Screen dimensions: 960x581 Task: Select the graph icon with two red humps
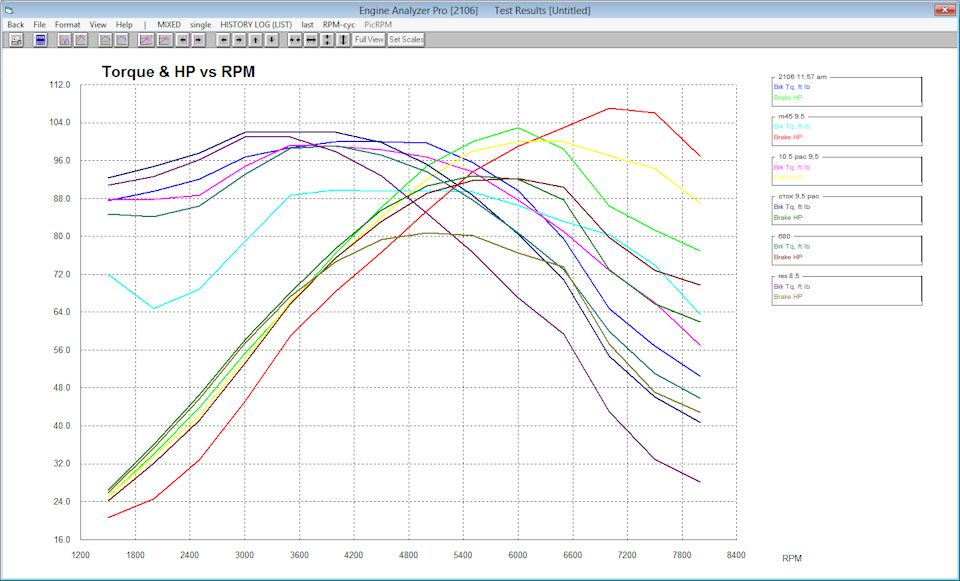tap(64, 40)
